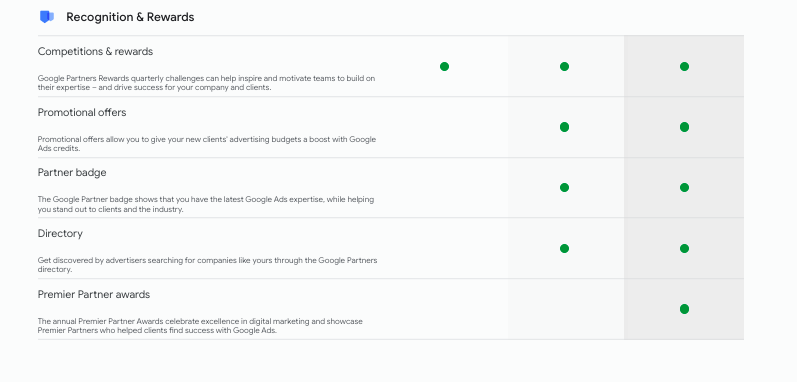797x382 pixels.
Task: Click the Directory row title
Action: click(60, 234)
